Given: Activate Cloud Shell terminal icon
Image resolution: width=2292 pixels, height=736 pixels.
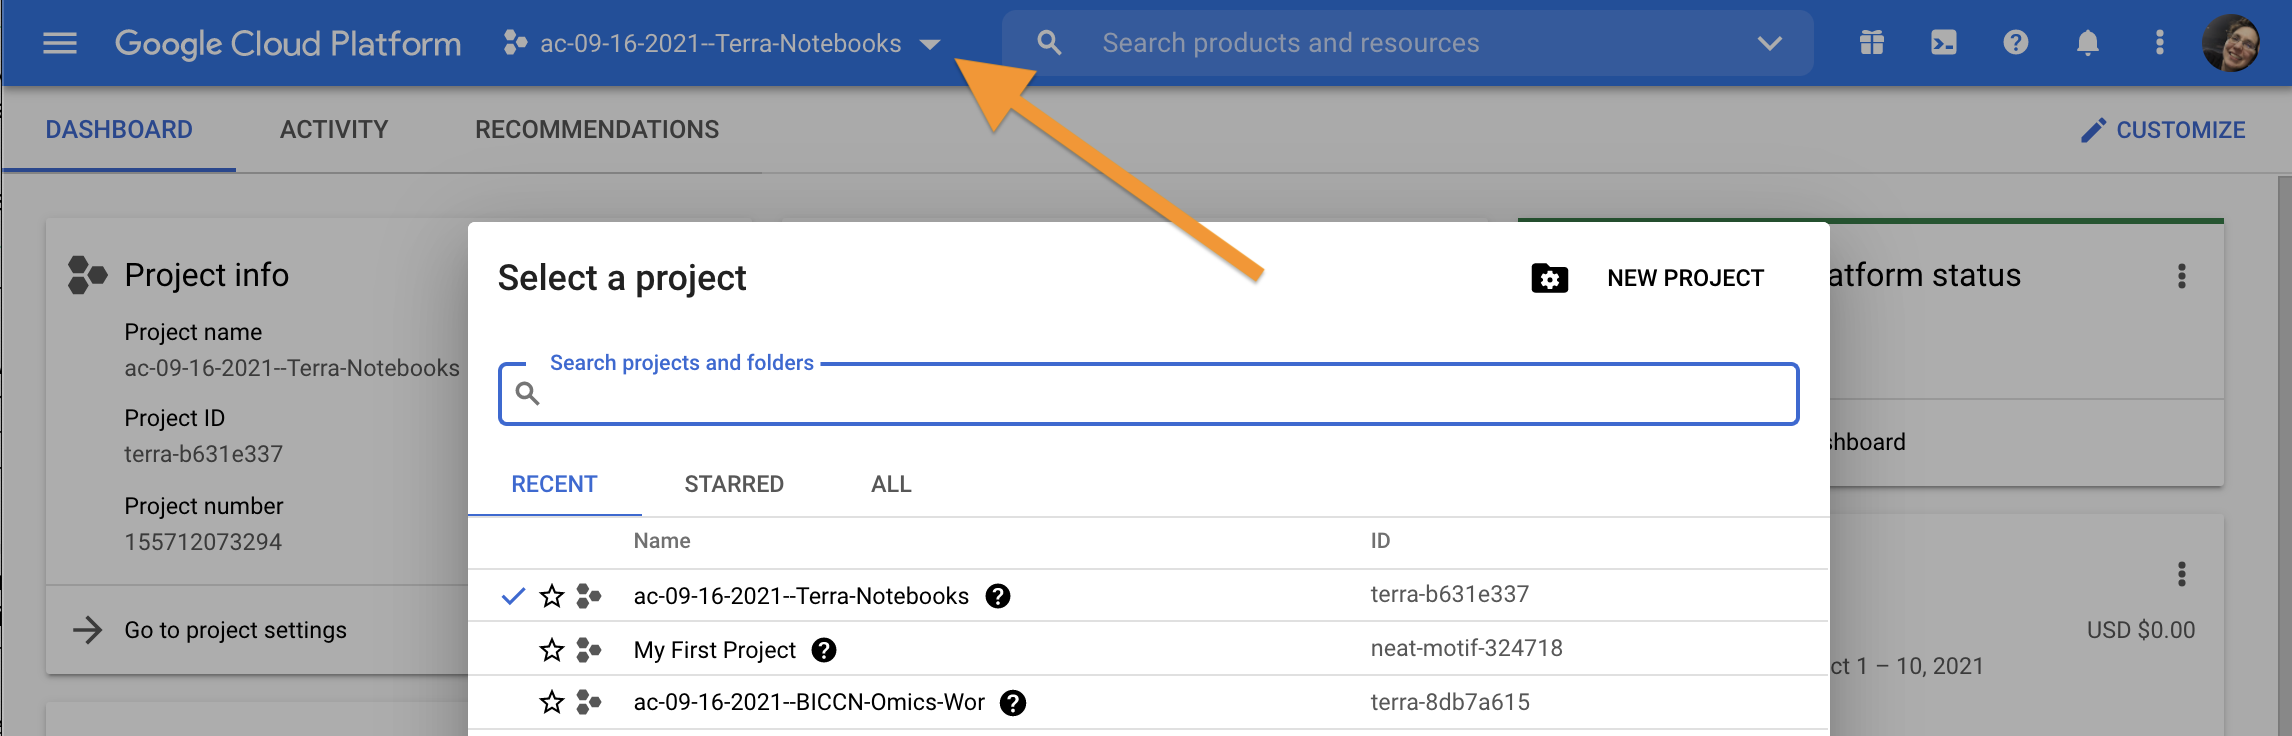Looking at the screenshot, I should tap(1943, 43).
